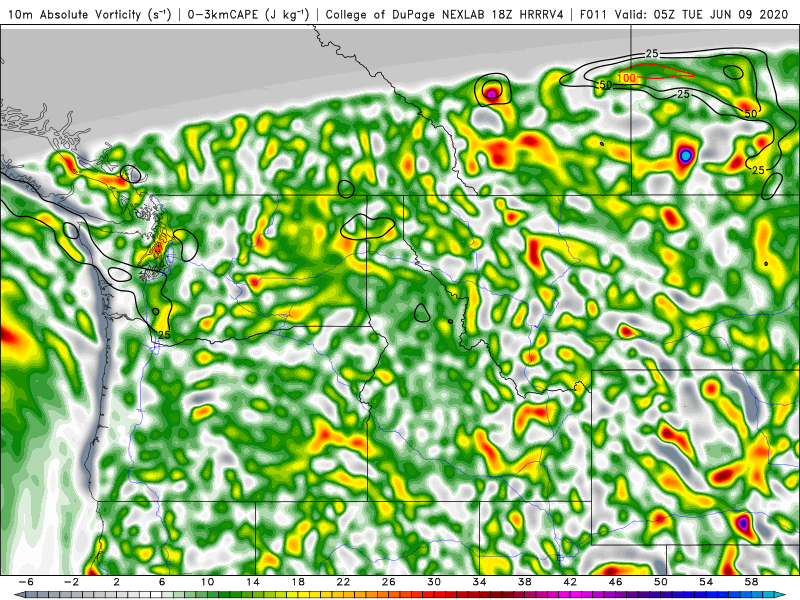Click the "18" colorbar tick label
Viewport: 800px width, 600px height.
(298, 582)
